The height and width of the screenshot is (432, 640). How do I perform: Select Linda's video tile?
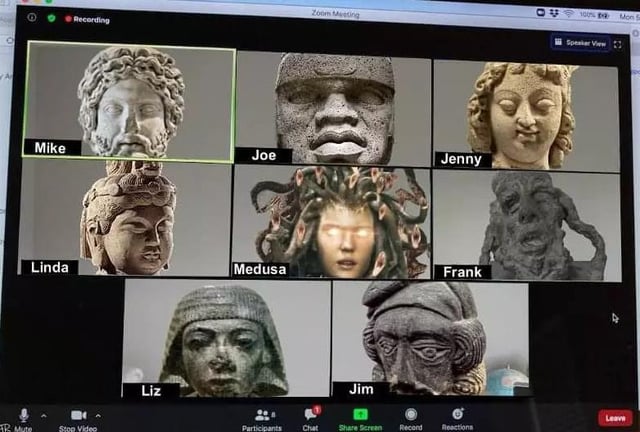pyautogui.click(x=125, y=217)
